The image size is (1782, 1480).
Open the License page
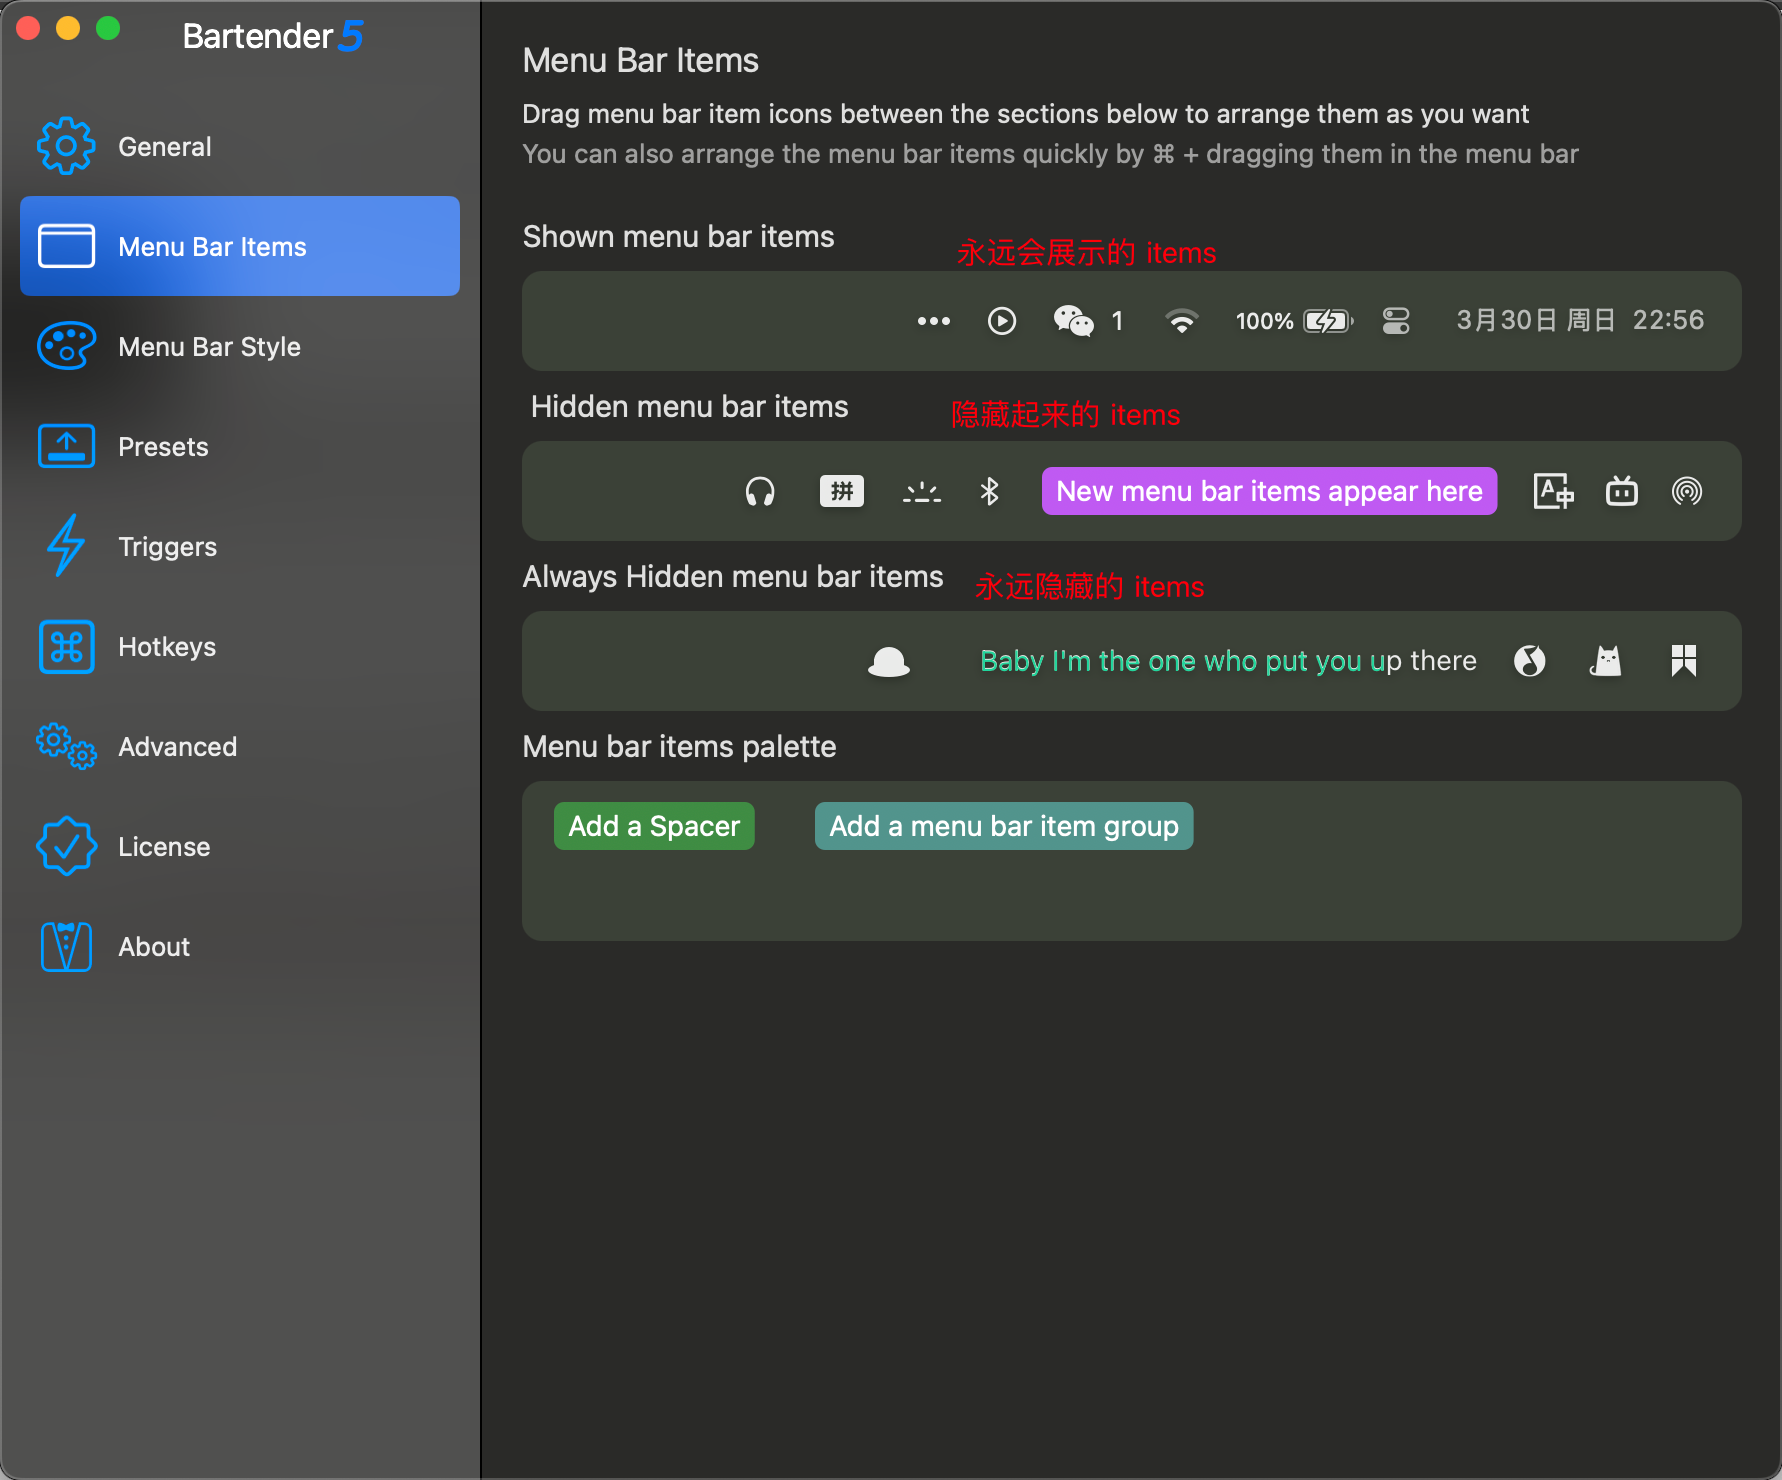click(x=240, y=846)
